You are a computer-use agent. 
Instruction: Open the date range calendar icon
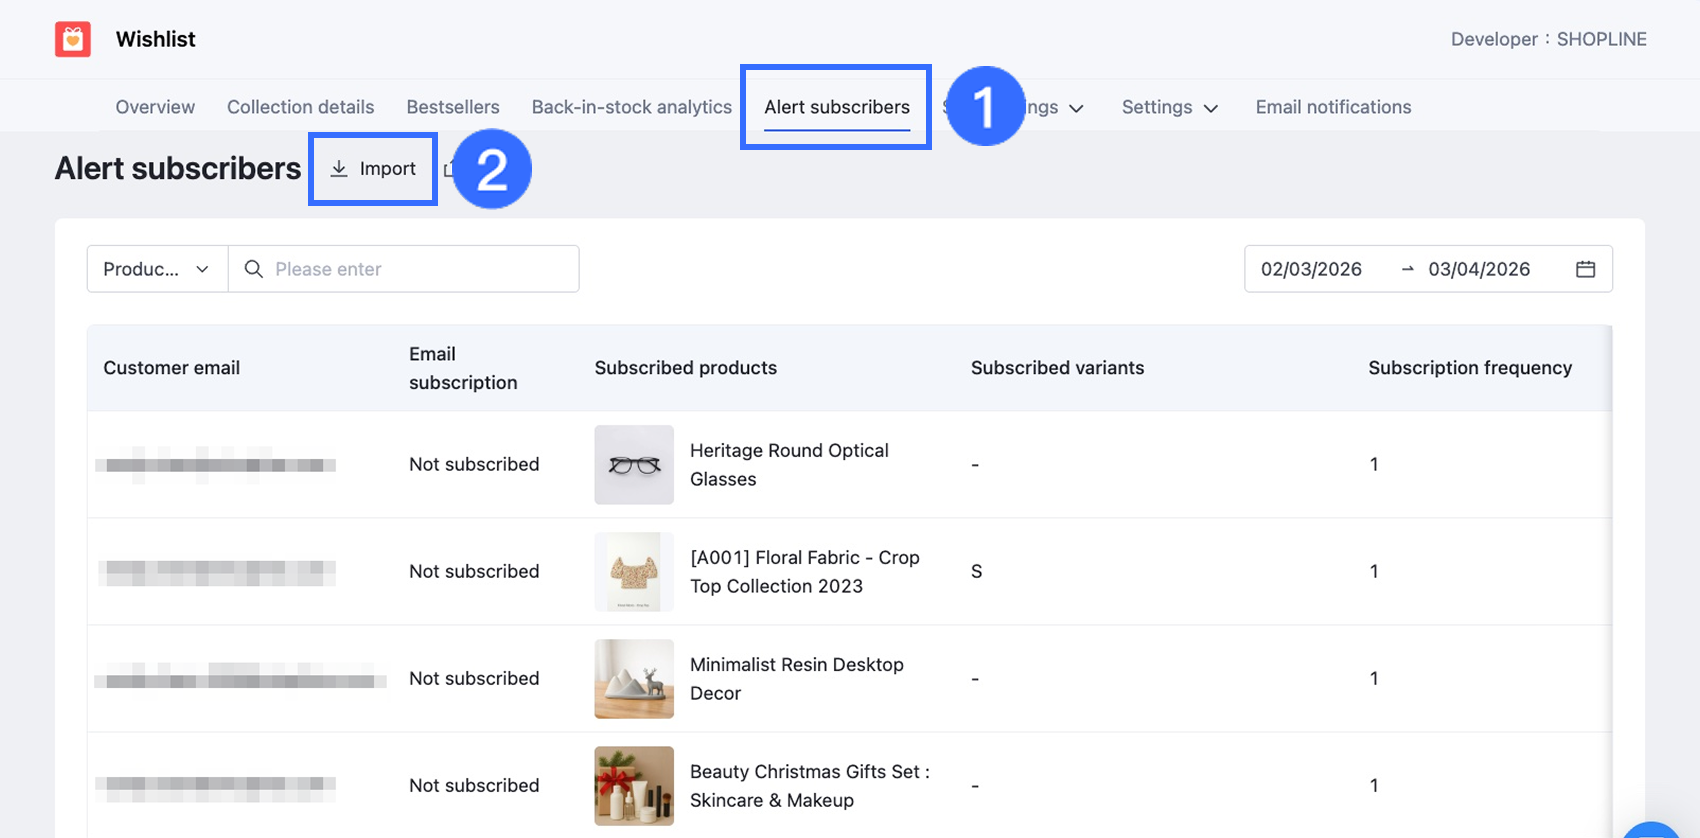tap(1585, 269)
